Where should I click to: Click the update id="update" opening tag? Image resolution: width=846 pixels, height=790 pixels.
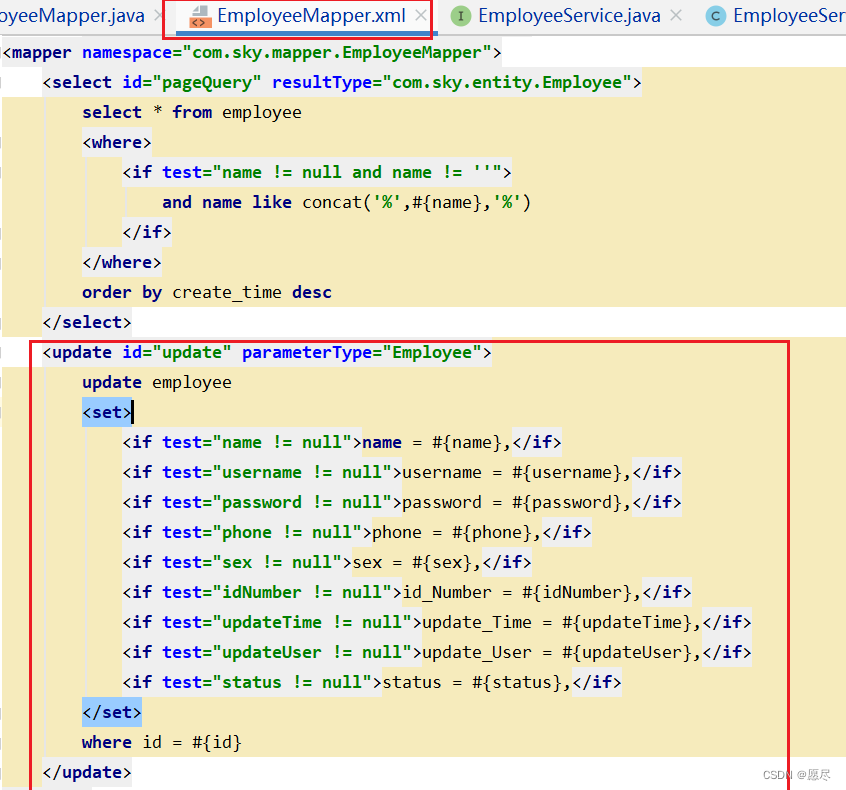coord(267,352)
